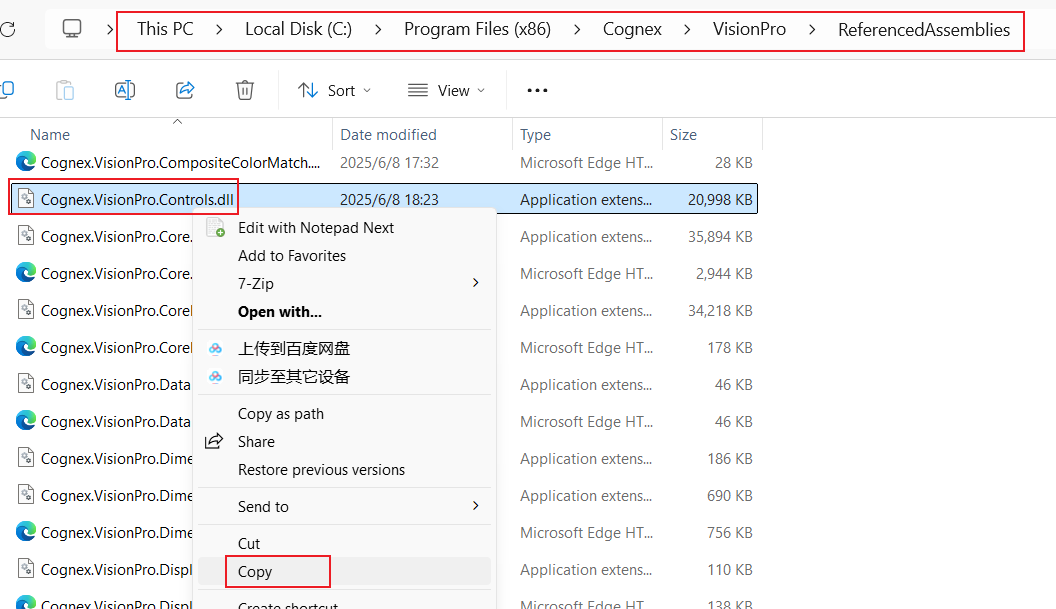
Task: Click the Share icon on the toolbar
Action: (185, 90)
